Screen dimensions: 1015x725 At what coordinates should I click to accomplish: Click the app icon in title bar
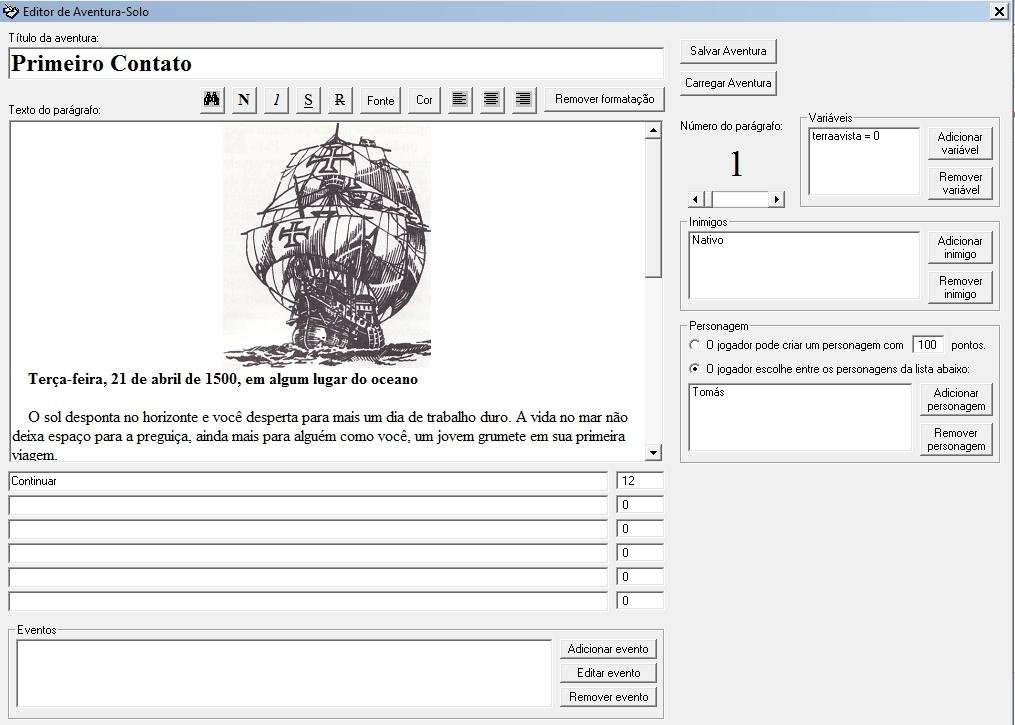coord(10,11)
